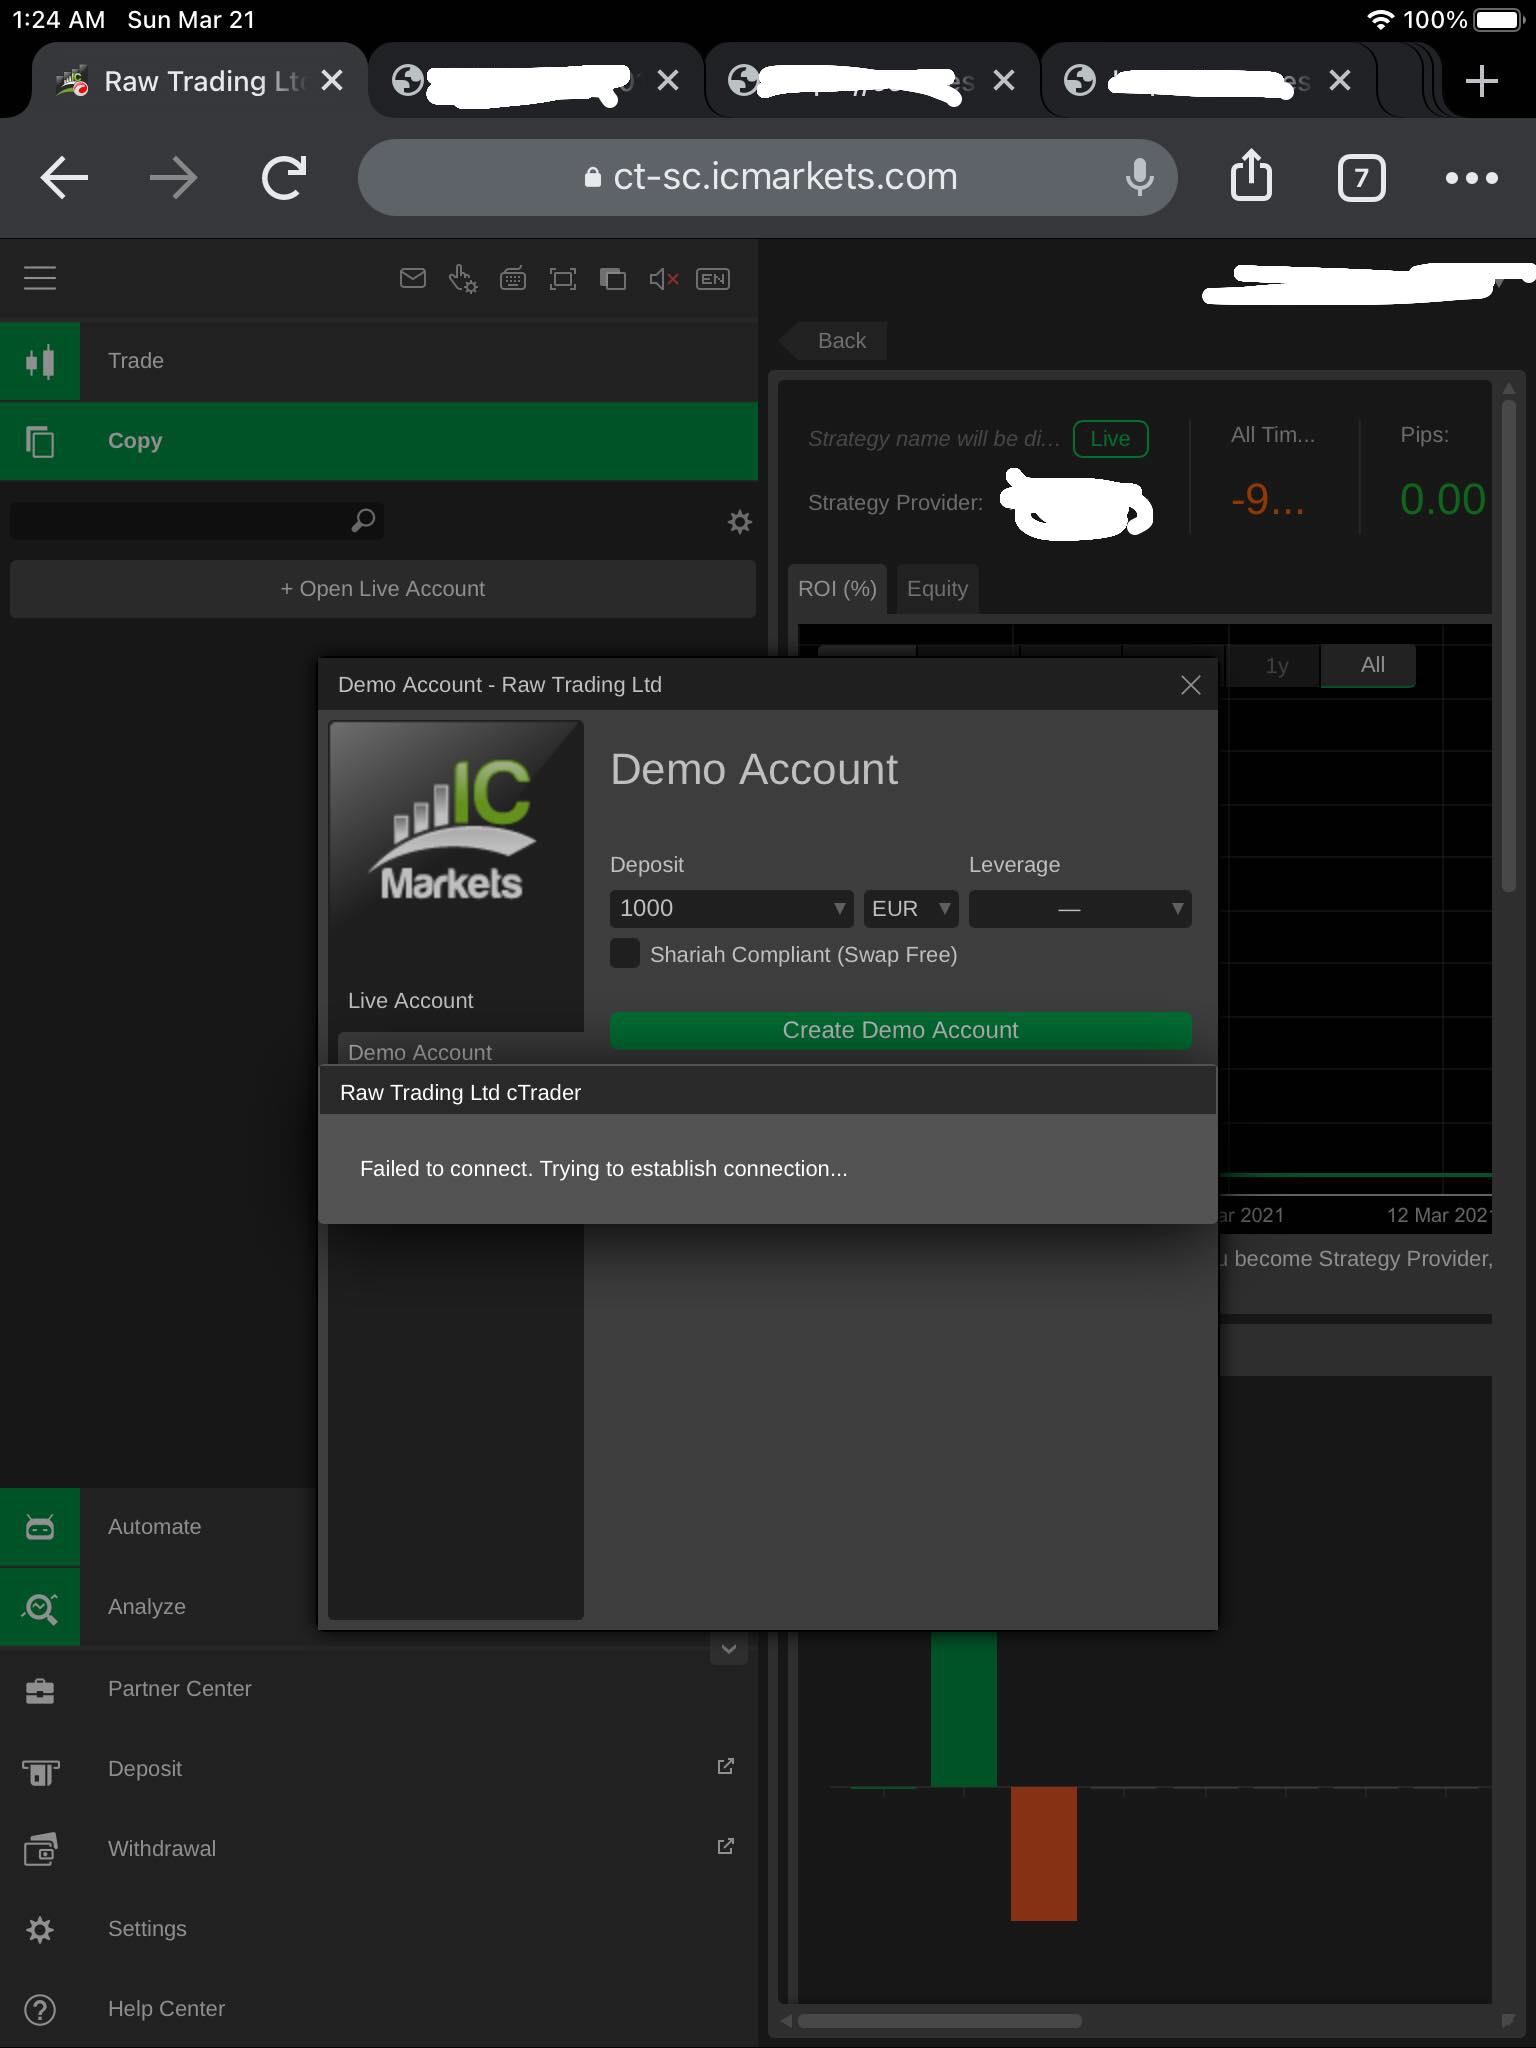
Task: Select Demo Account in dialog sidebar
Action: click(461, 1050)
